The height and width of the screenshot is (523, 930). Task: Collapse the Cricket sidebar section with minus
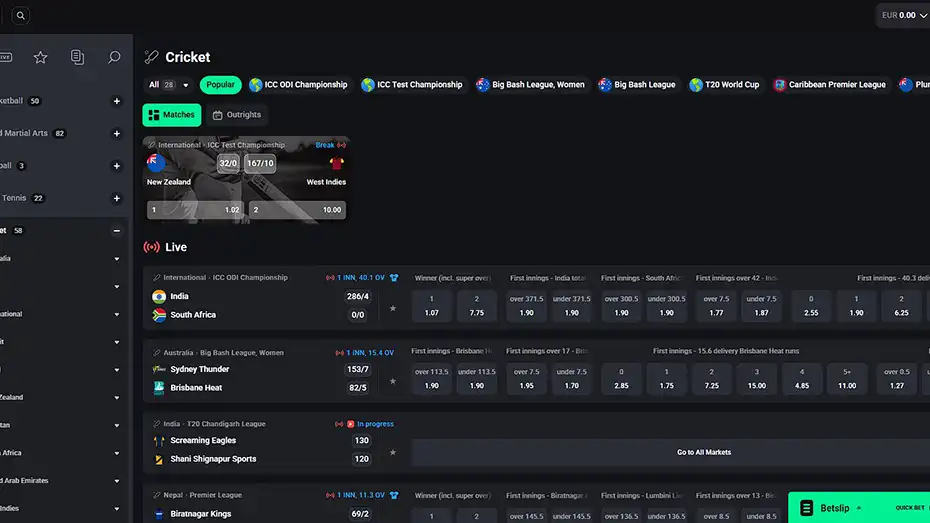117,231
